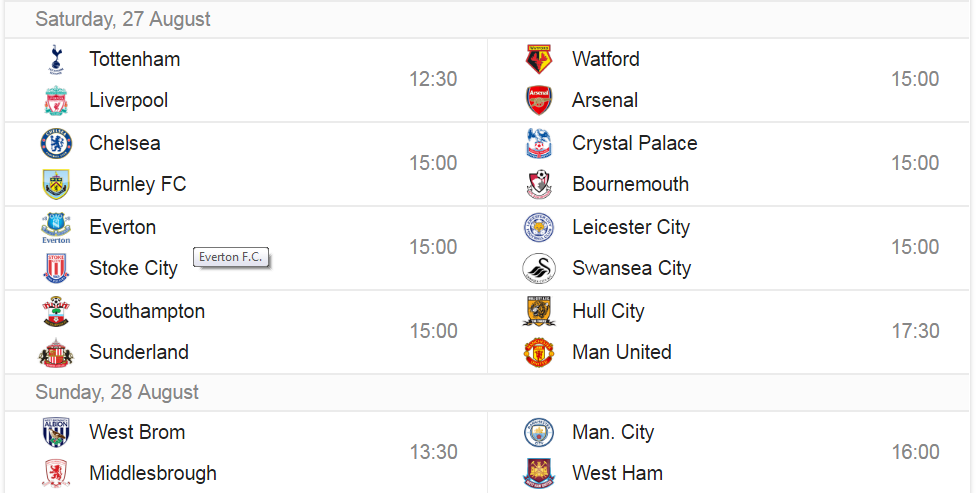Click the Tottenham club crest icon

(x=56, y=59)
